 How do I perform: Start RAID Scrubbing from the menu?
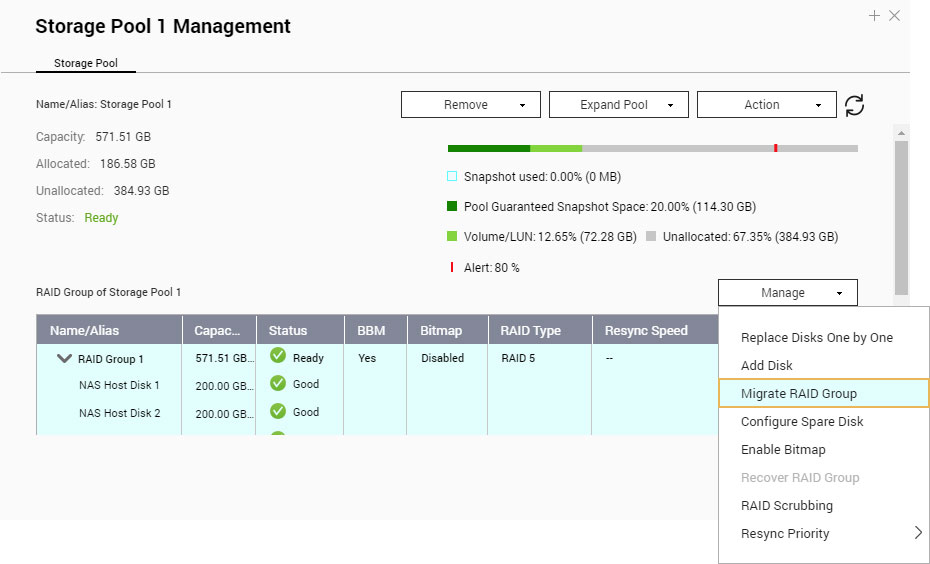(786, 506)
